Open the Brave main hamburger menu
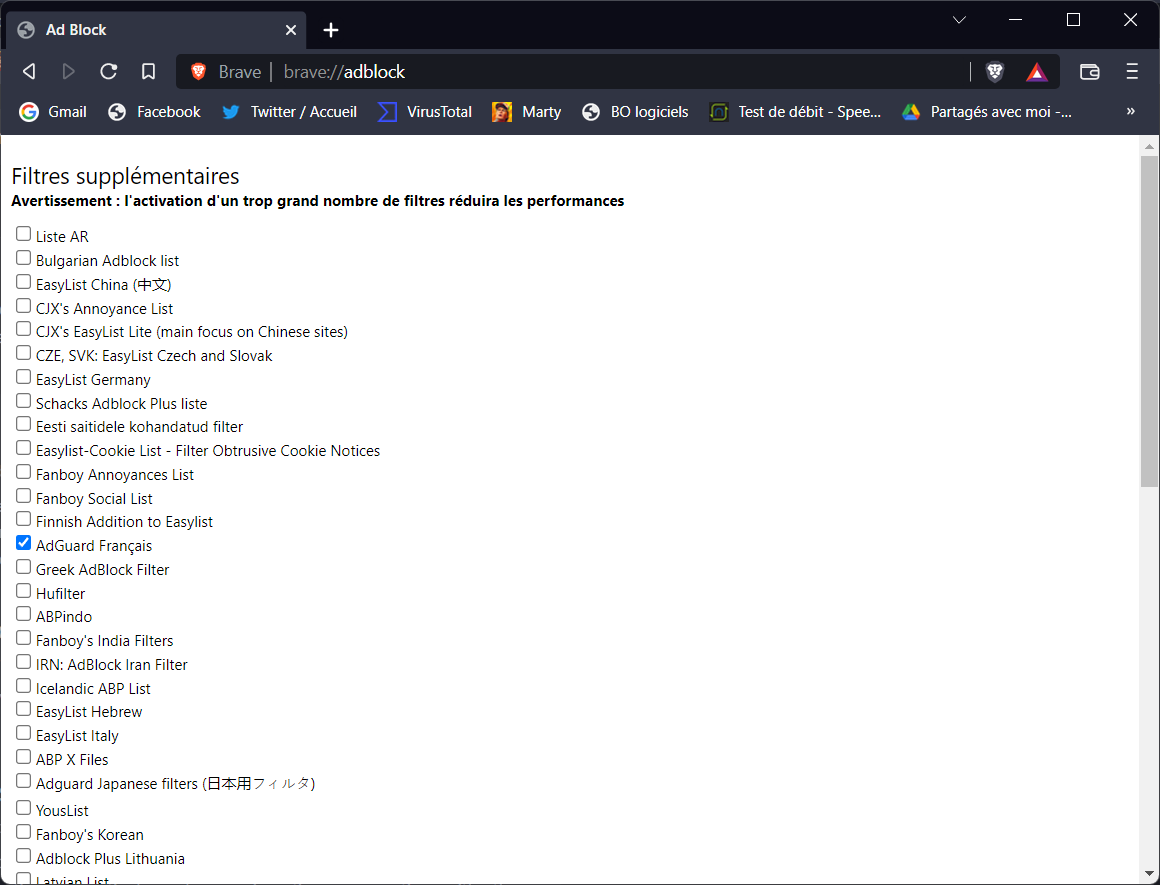This screenshot has width=1160, height=885. tap(1132, 72)
